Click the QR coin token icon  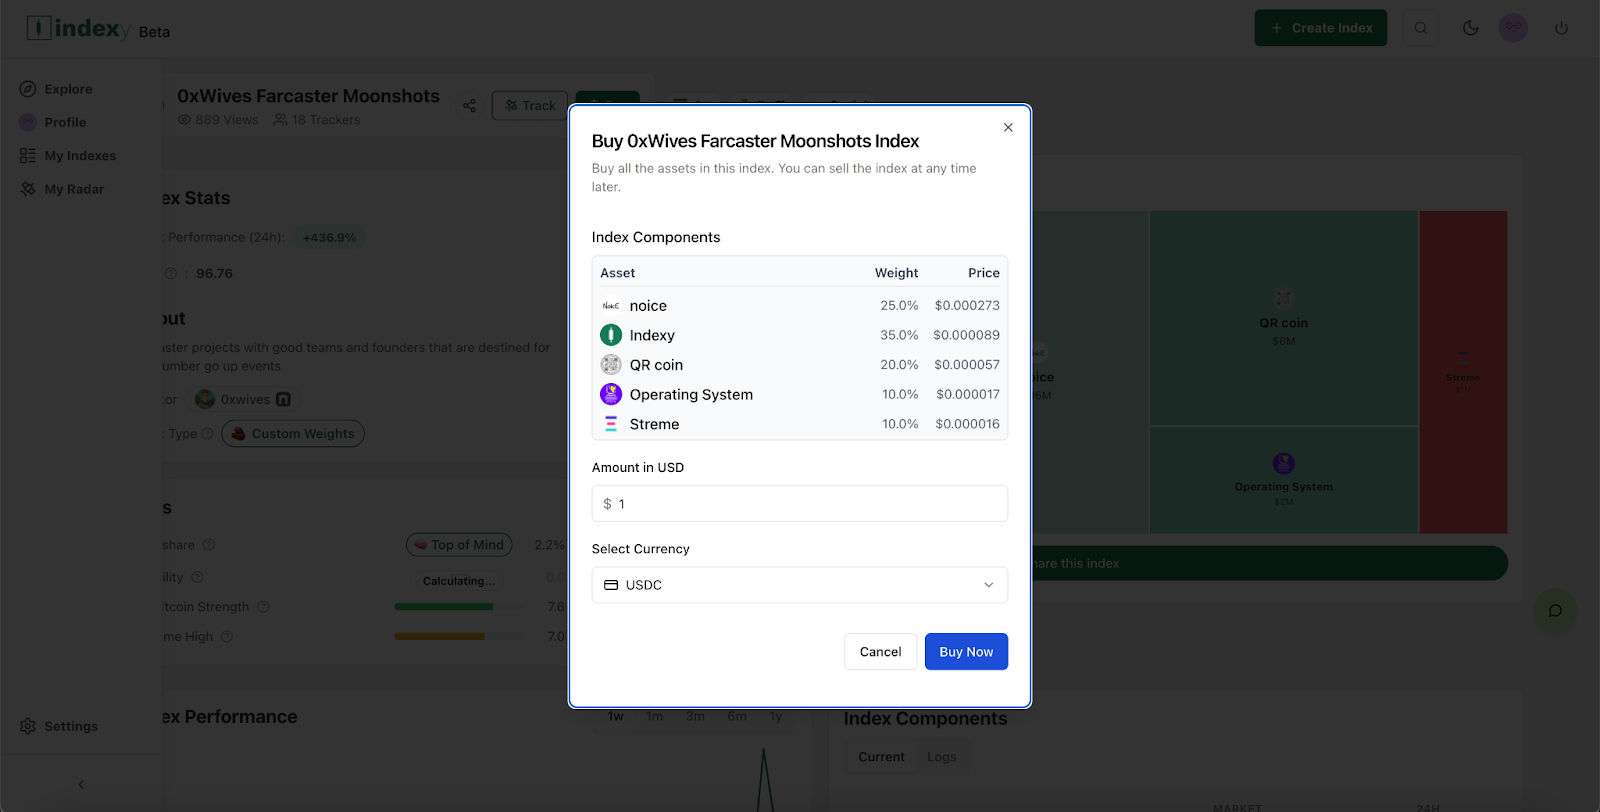pos(611,365)
